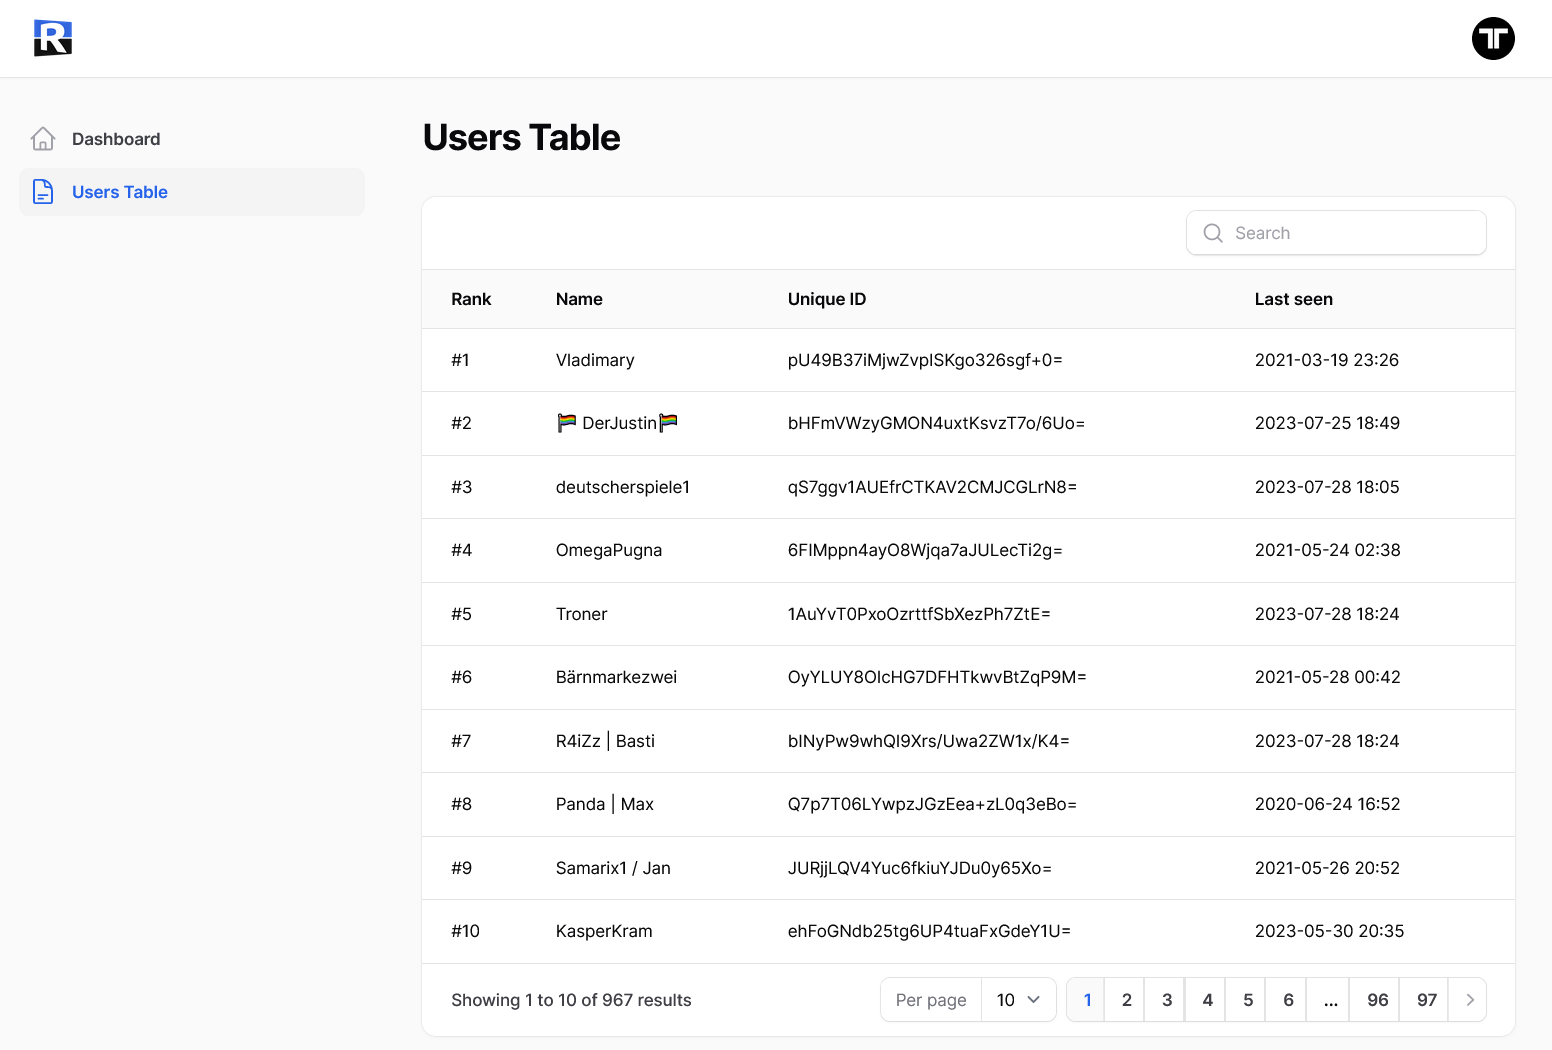1552x1050 pixels.
Task: Open the user avatar menu
Action: tap(1492, 38)
